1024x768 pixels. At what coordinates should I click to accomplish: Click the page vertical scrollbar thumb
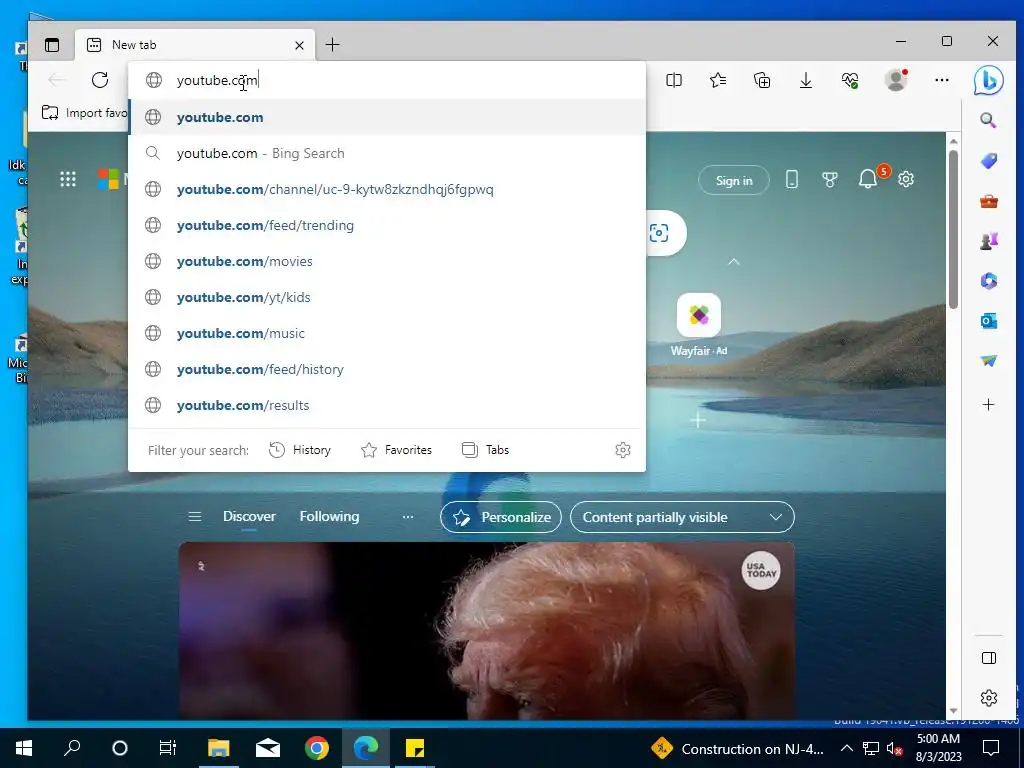click(953, 229)
